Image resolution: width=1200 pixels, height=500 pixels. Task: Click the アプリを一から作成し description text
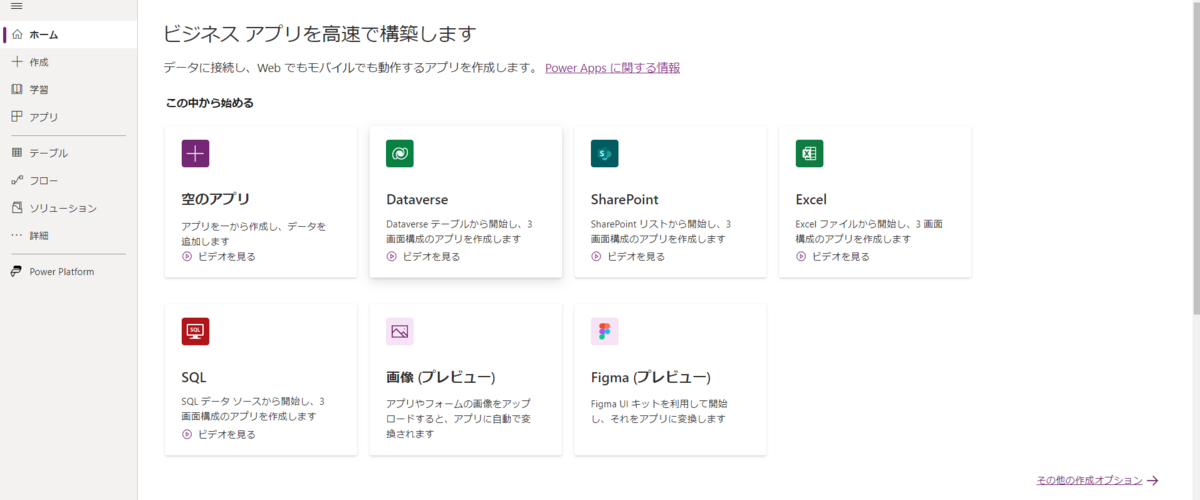pyautogui.click(x=254, y=234)
